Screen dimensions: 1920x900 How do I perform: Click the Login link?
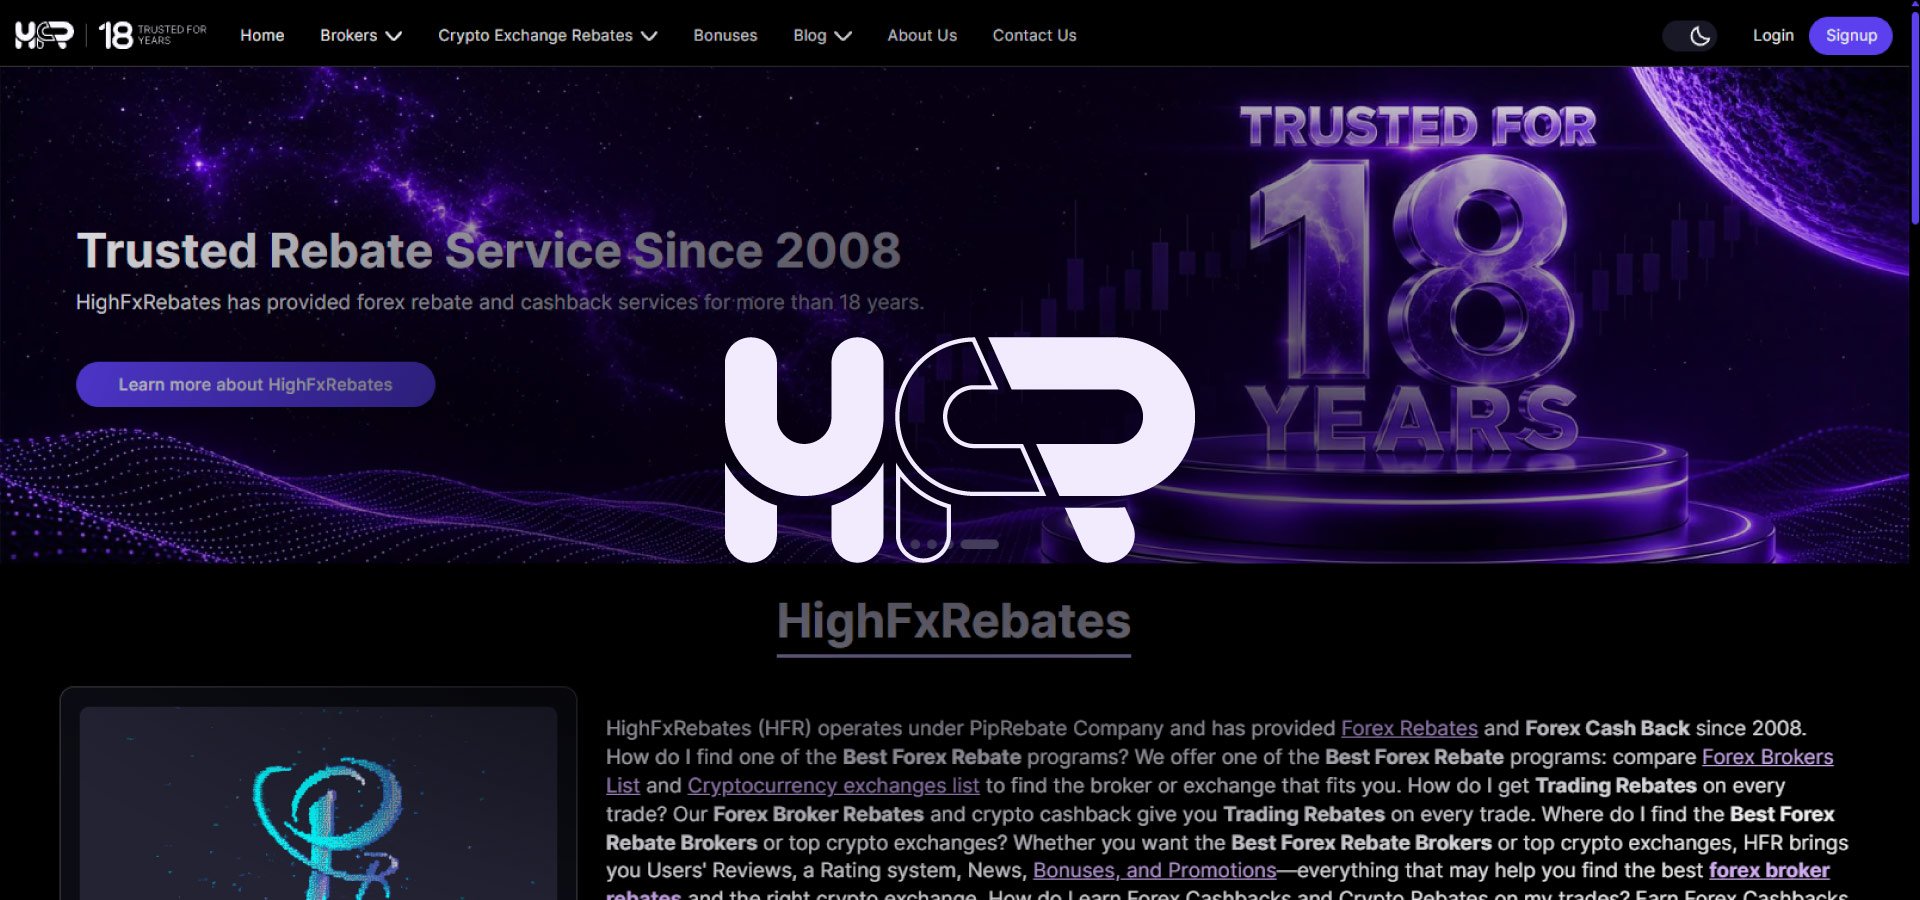(1773, 35)
